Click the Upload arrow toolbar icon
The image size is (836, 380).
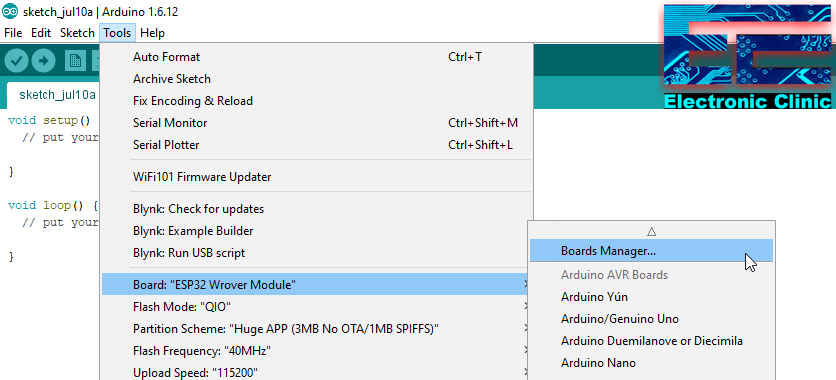[x=44, y=61]
